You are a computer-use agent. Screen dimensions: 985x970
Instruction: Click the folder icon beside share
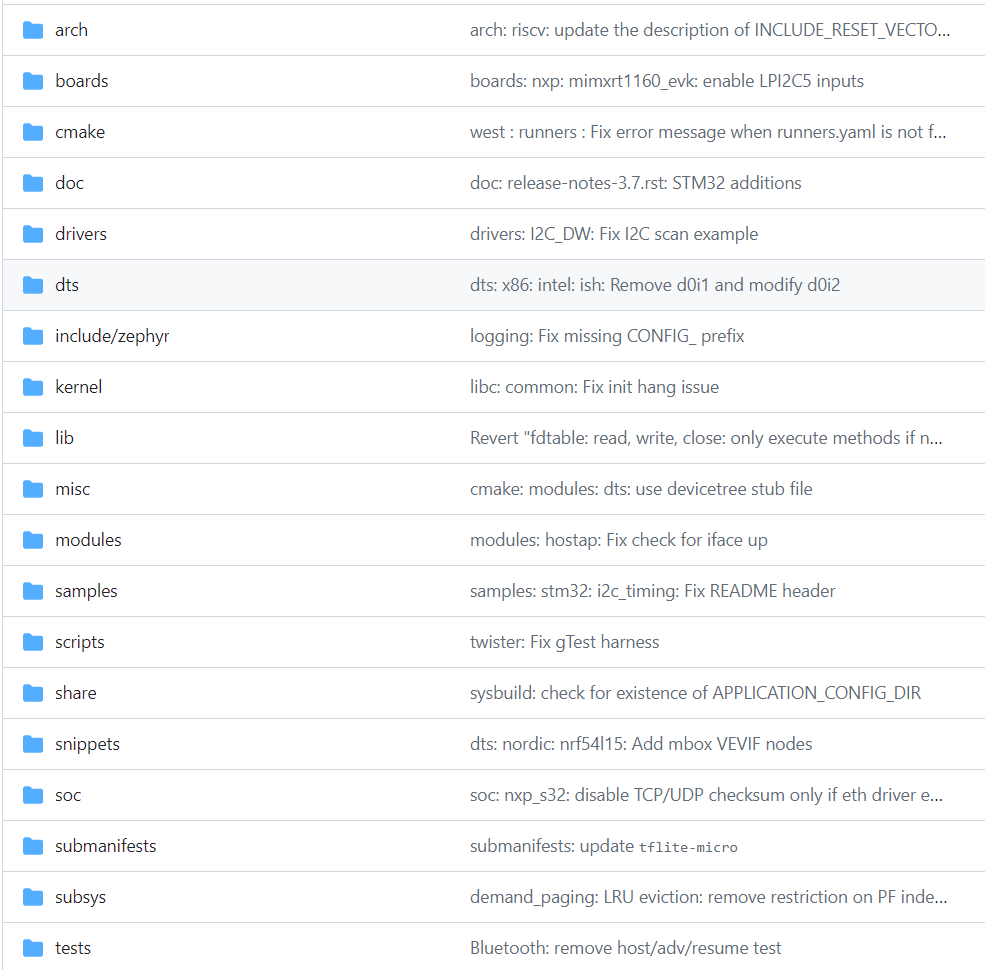coord(33,693)
